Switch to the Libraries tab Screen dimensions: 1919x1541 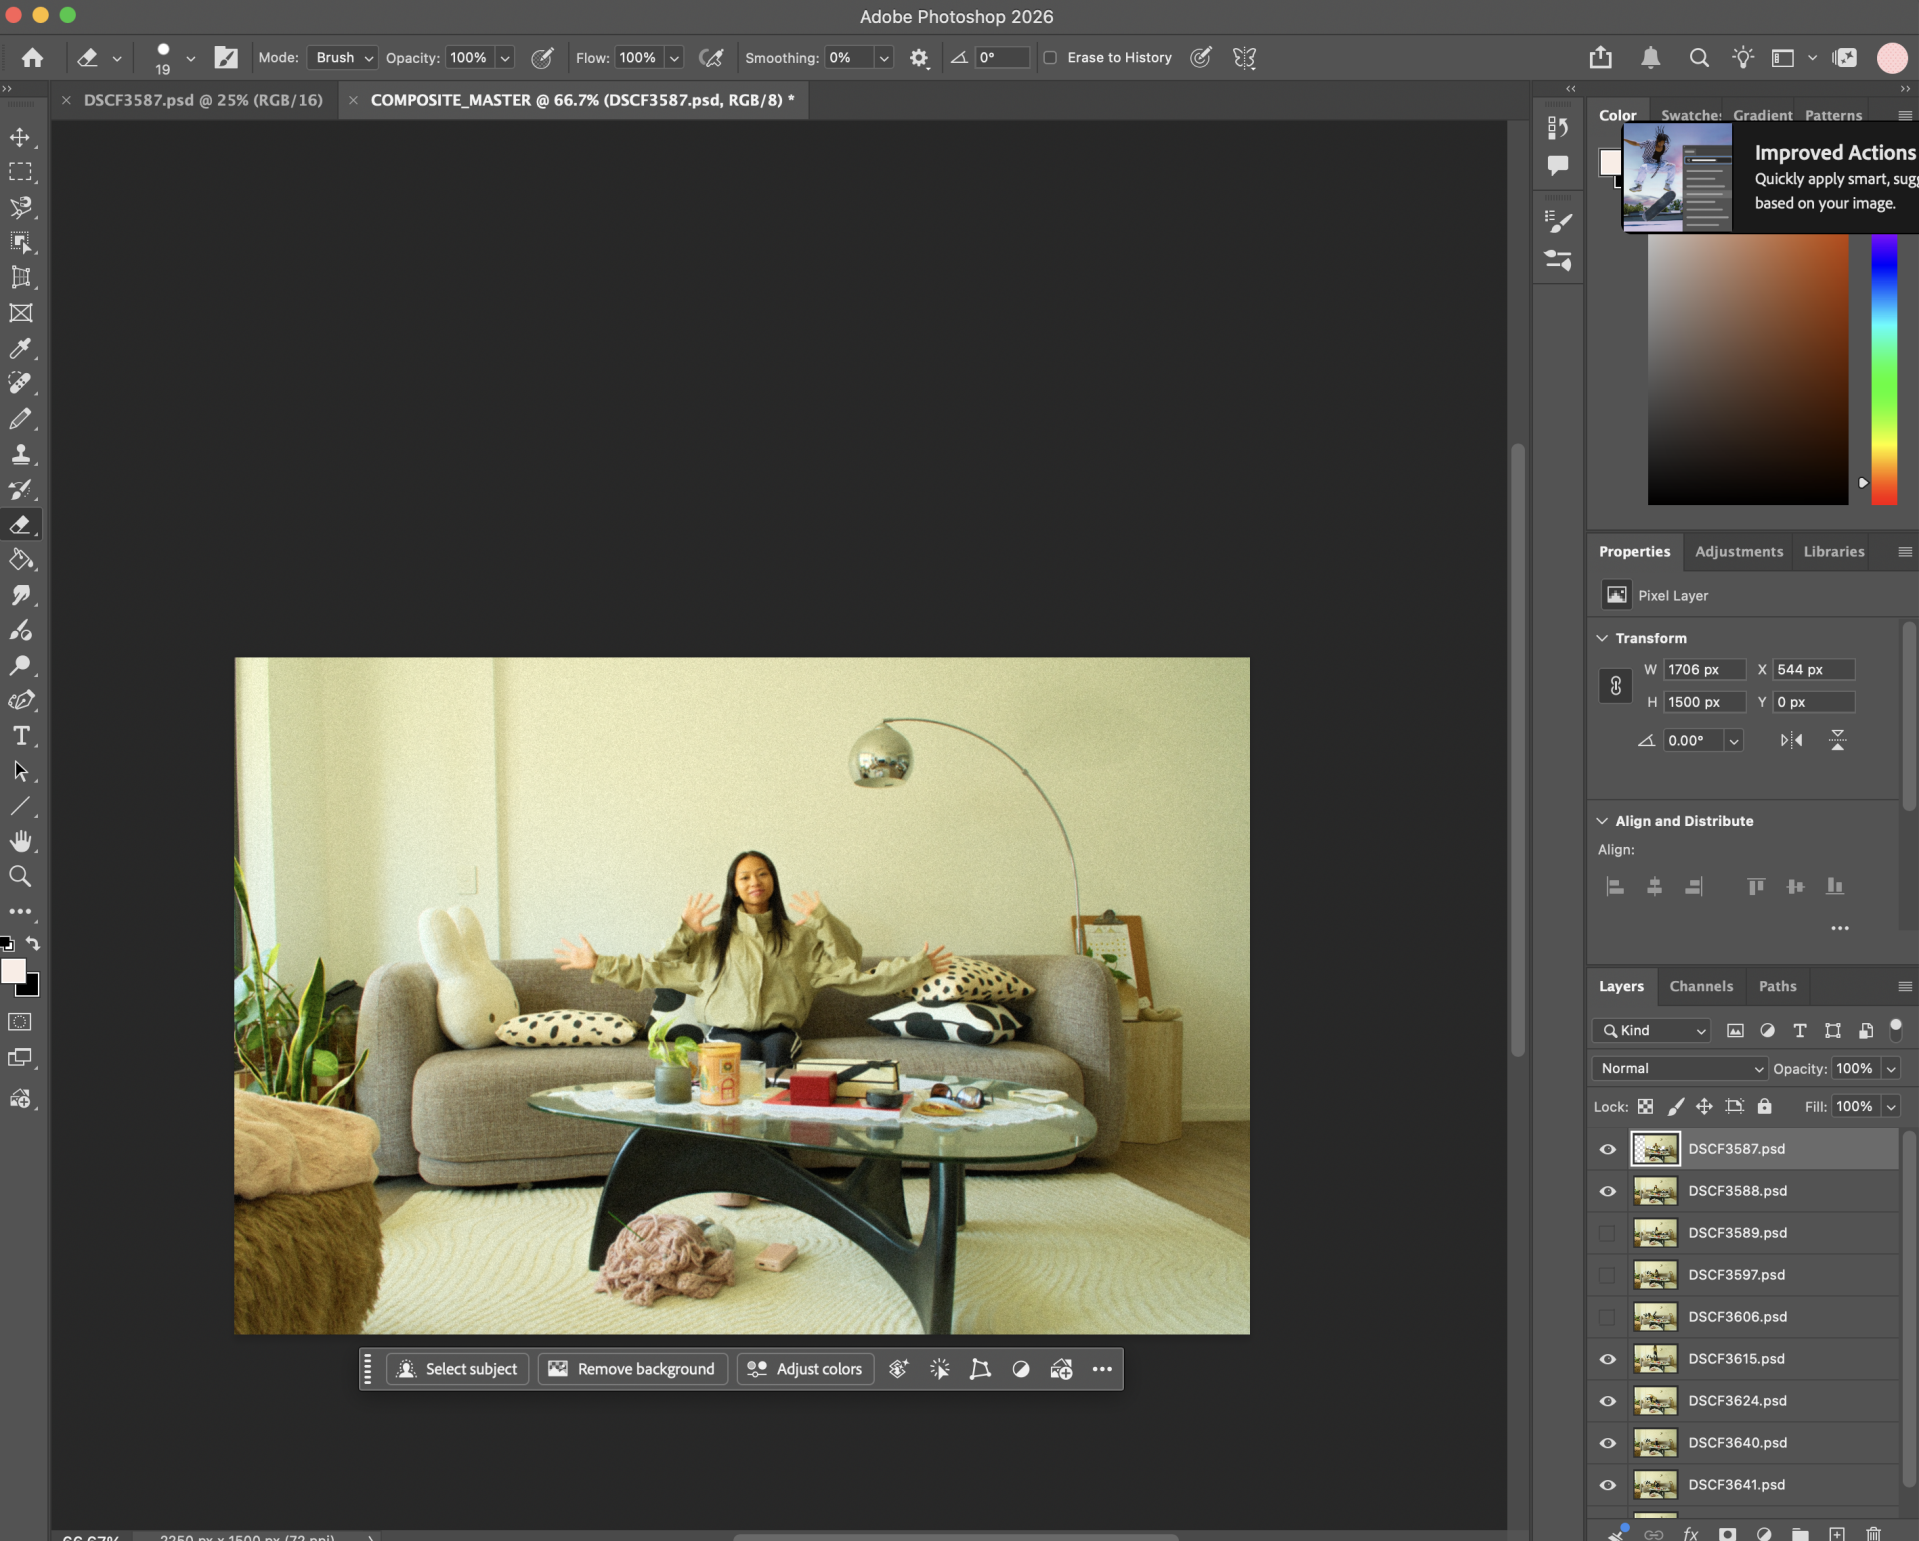coord(1833,551)
